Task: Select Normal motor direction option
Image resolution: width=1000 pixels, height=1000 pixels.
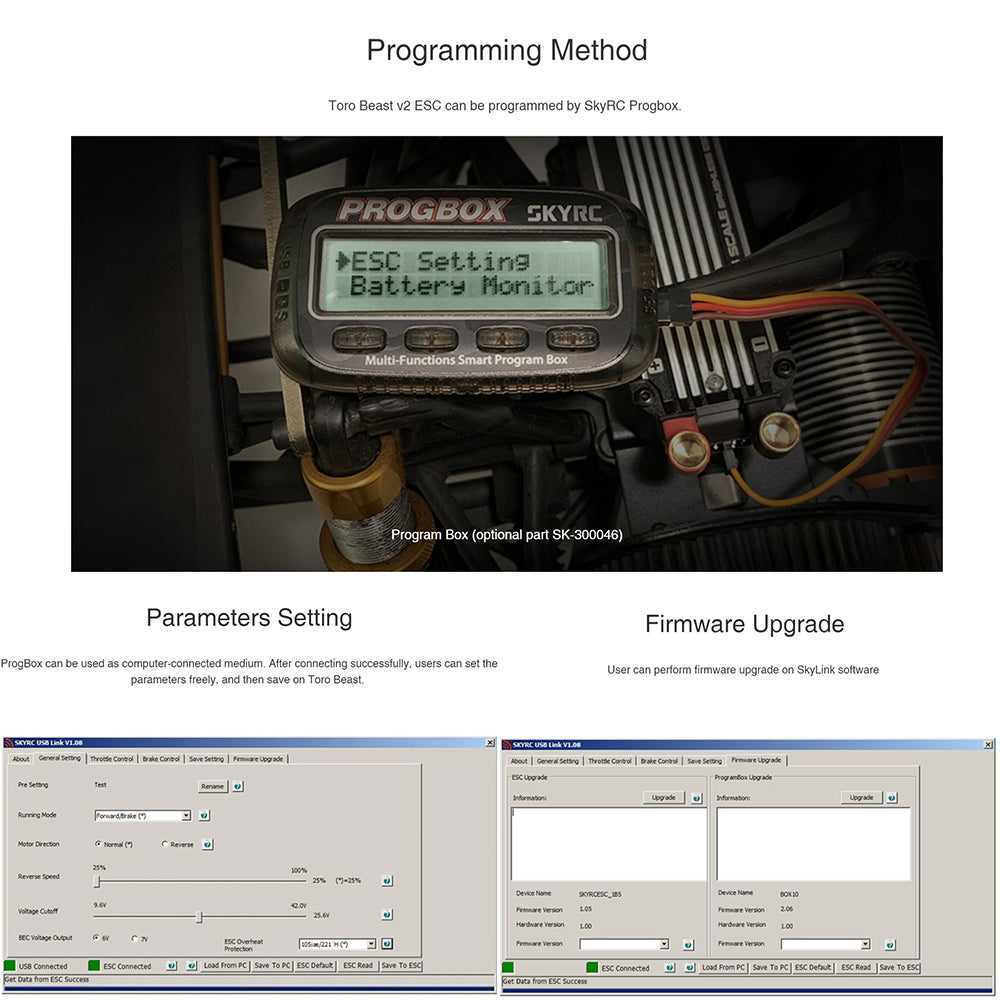Action: pos(98,844)
